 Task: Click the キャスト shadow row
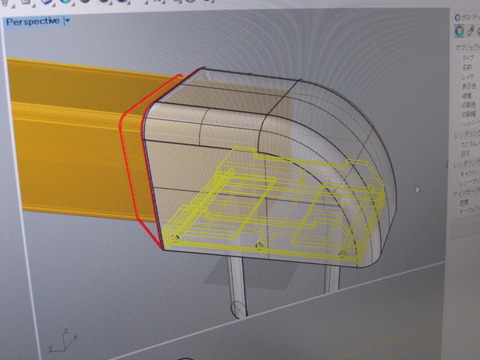pyautogui.click(x=469, y=174)
